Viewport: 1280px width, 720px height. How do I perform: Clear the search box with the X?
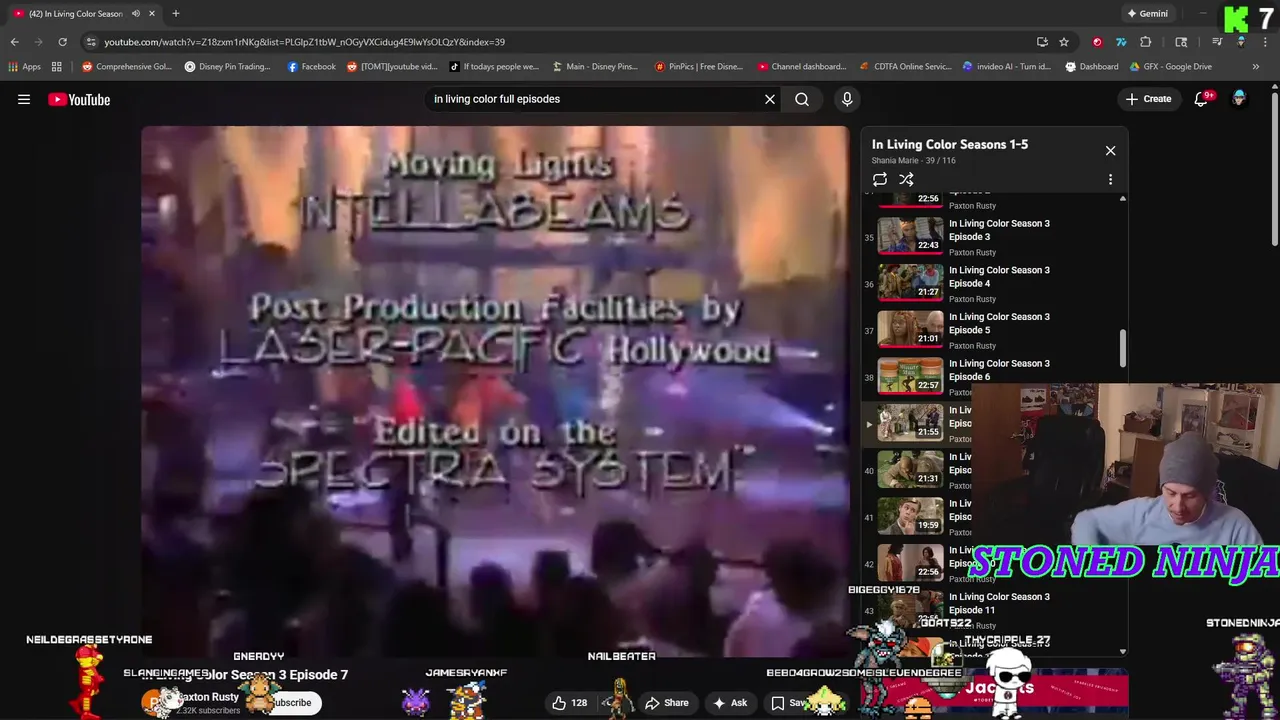tap(770, 99)
